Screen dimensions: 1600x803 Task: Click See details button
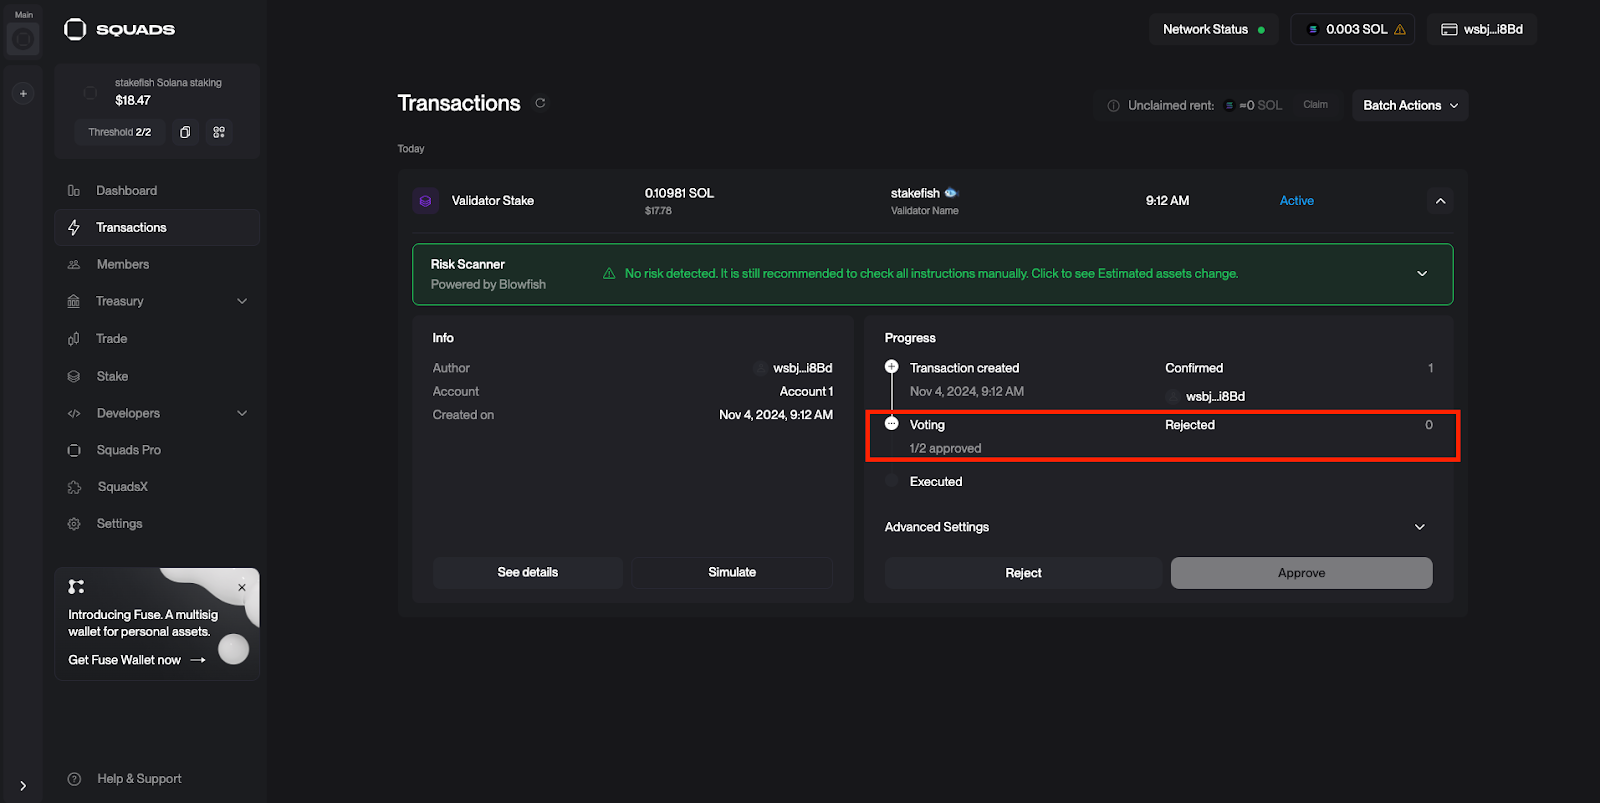[528, 573]
